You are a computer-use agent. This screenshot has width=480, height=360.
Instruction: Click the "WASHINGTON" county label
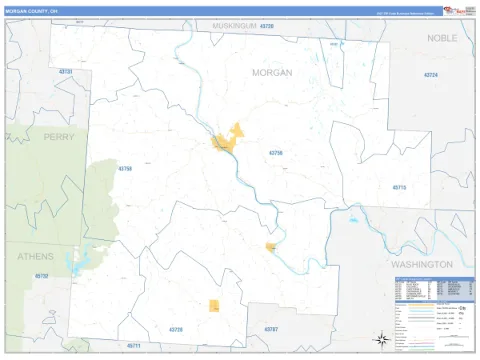coord(422,264)
